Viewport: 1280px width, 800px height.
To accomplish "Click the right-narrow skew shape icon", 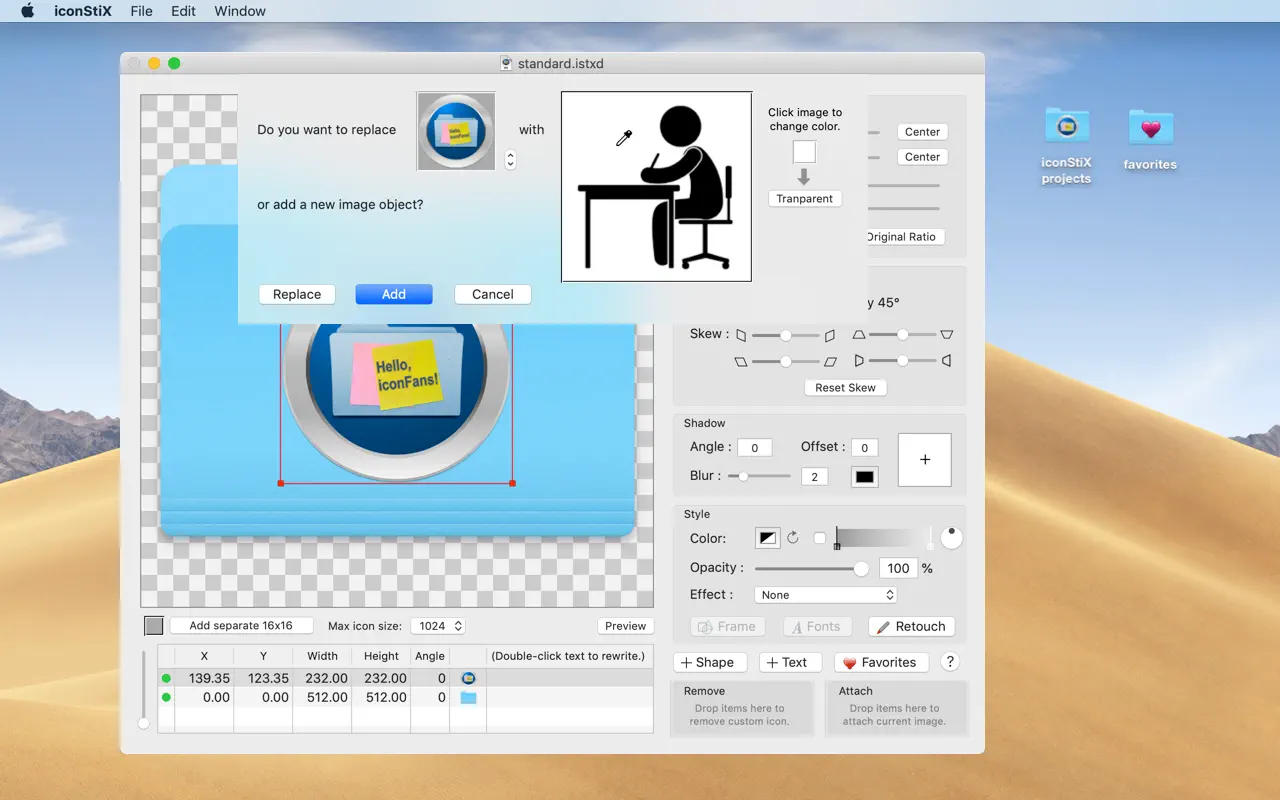I will pos(829,335).
